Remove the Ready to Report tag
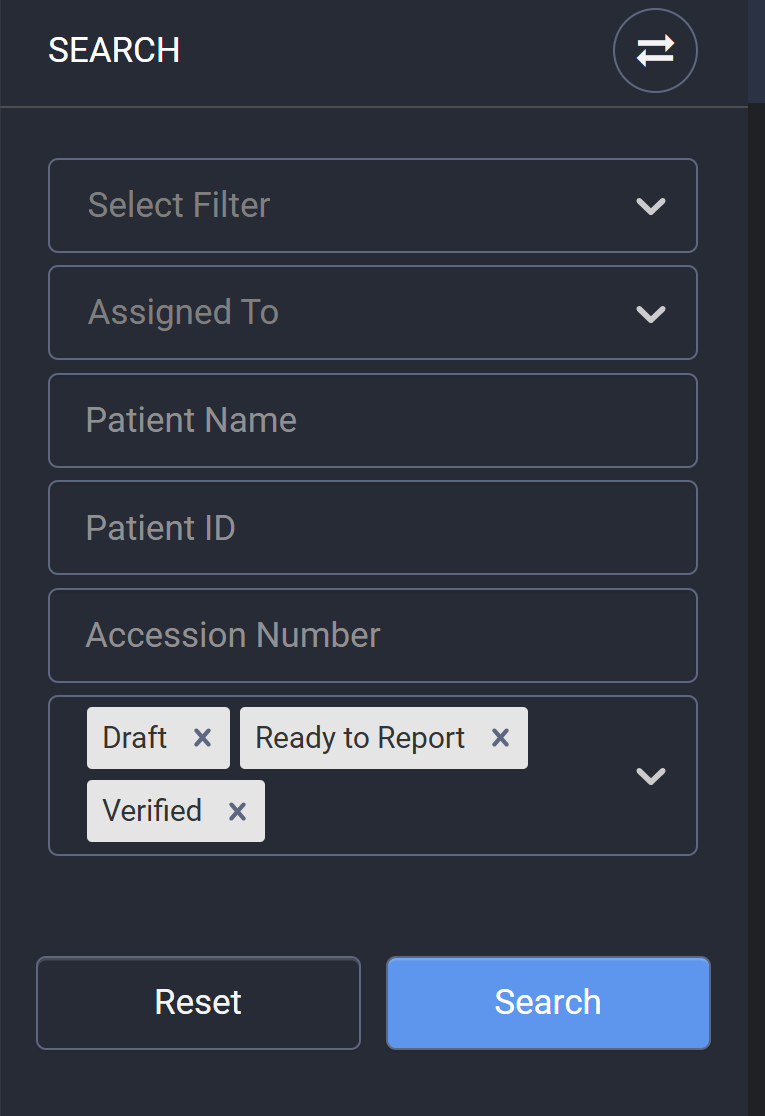The image size is (765, 1116). (500, 738)
